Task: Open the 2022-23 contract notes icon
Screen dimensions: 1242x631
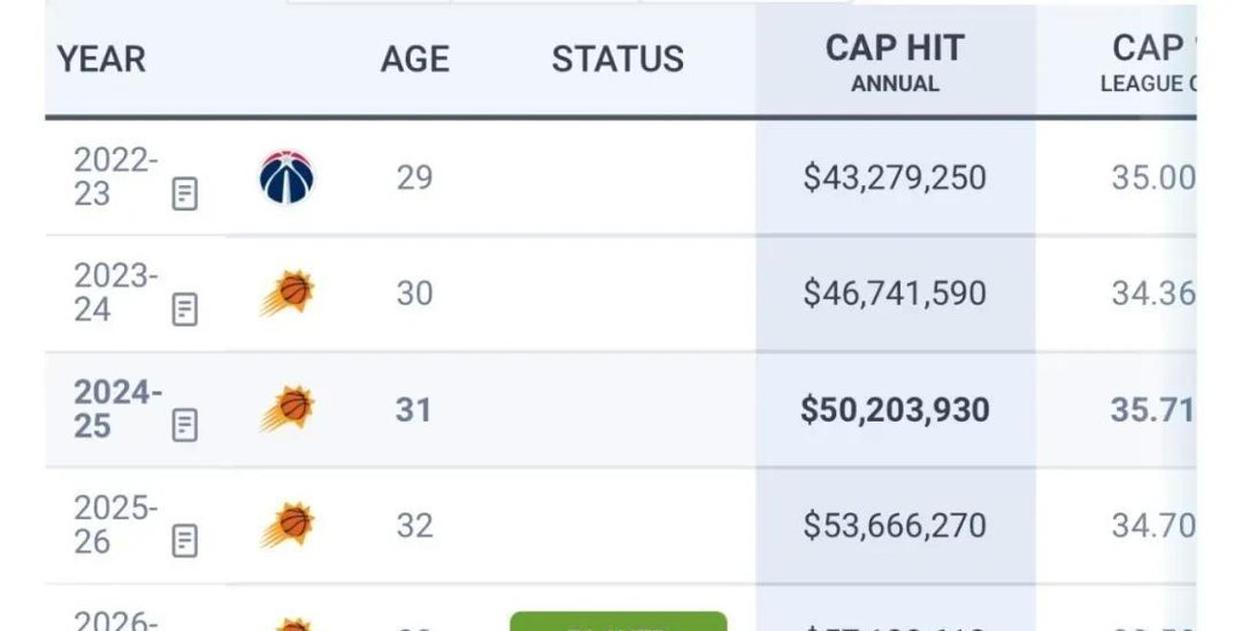Action: click(x=185, y=194)
